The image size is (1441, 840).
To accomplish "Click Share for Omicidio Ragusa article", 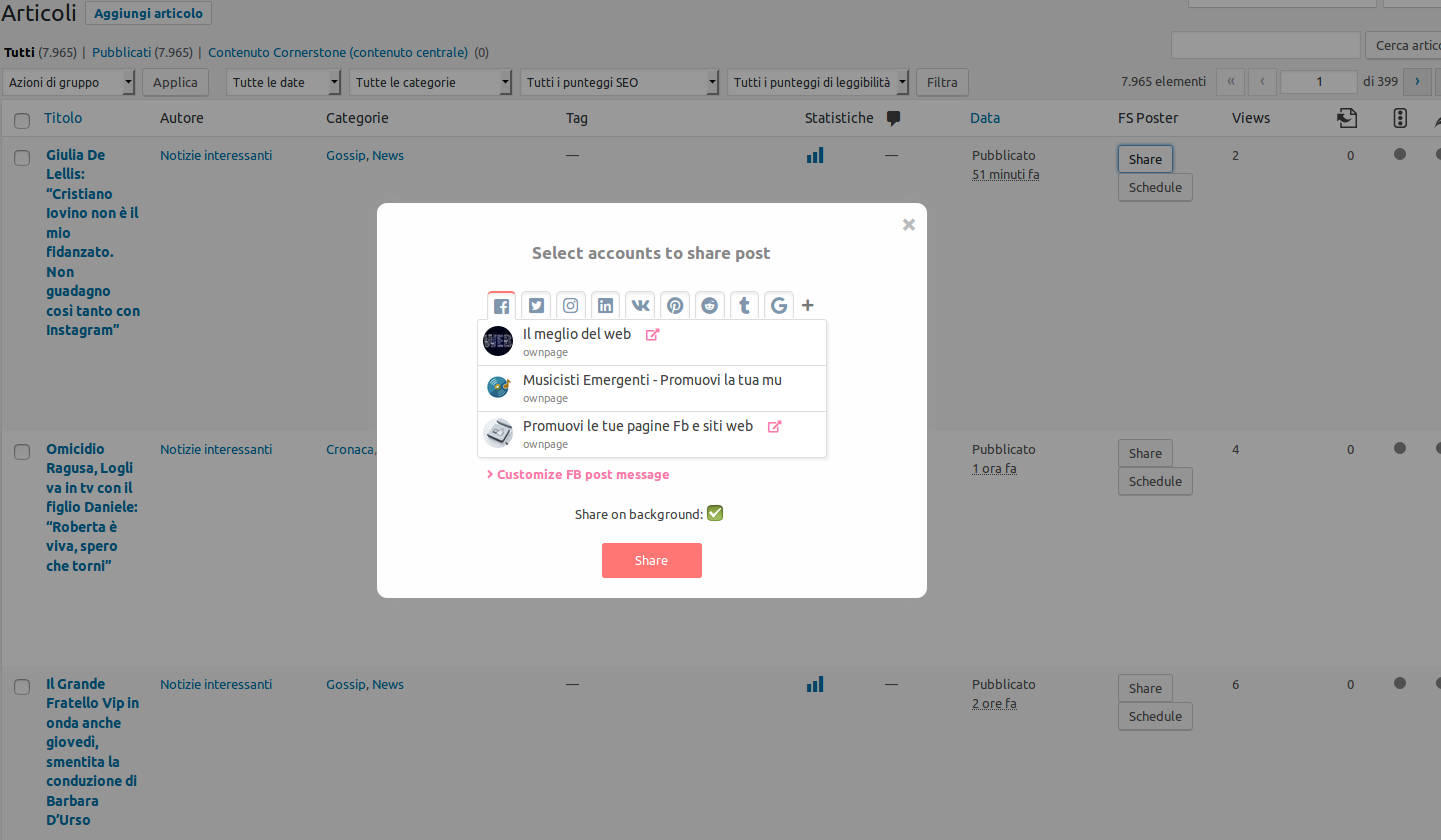I will (1145, 453).
